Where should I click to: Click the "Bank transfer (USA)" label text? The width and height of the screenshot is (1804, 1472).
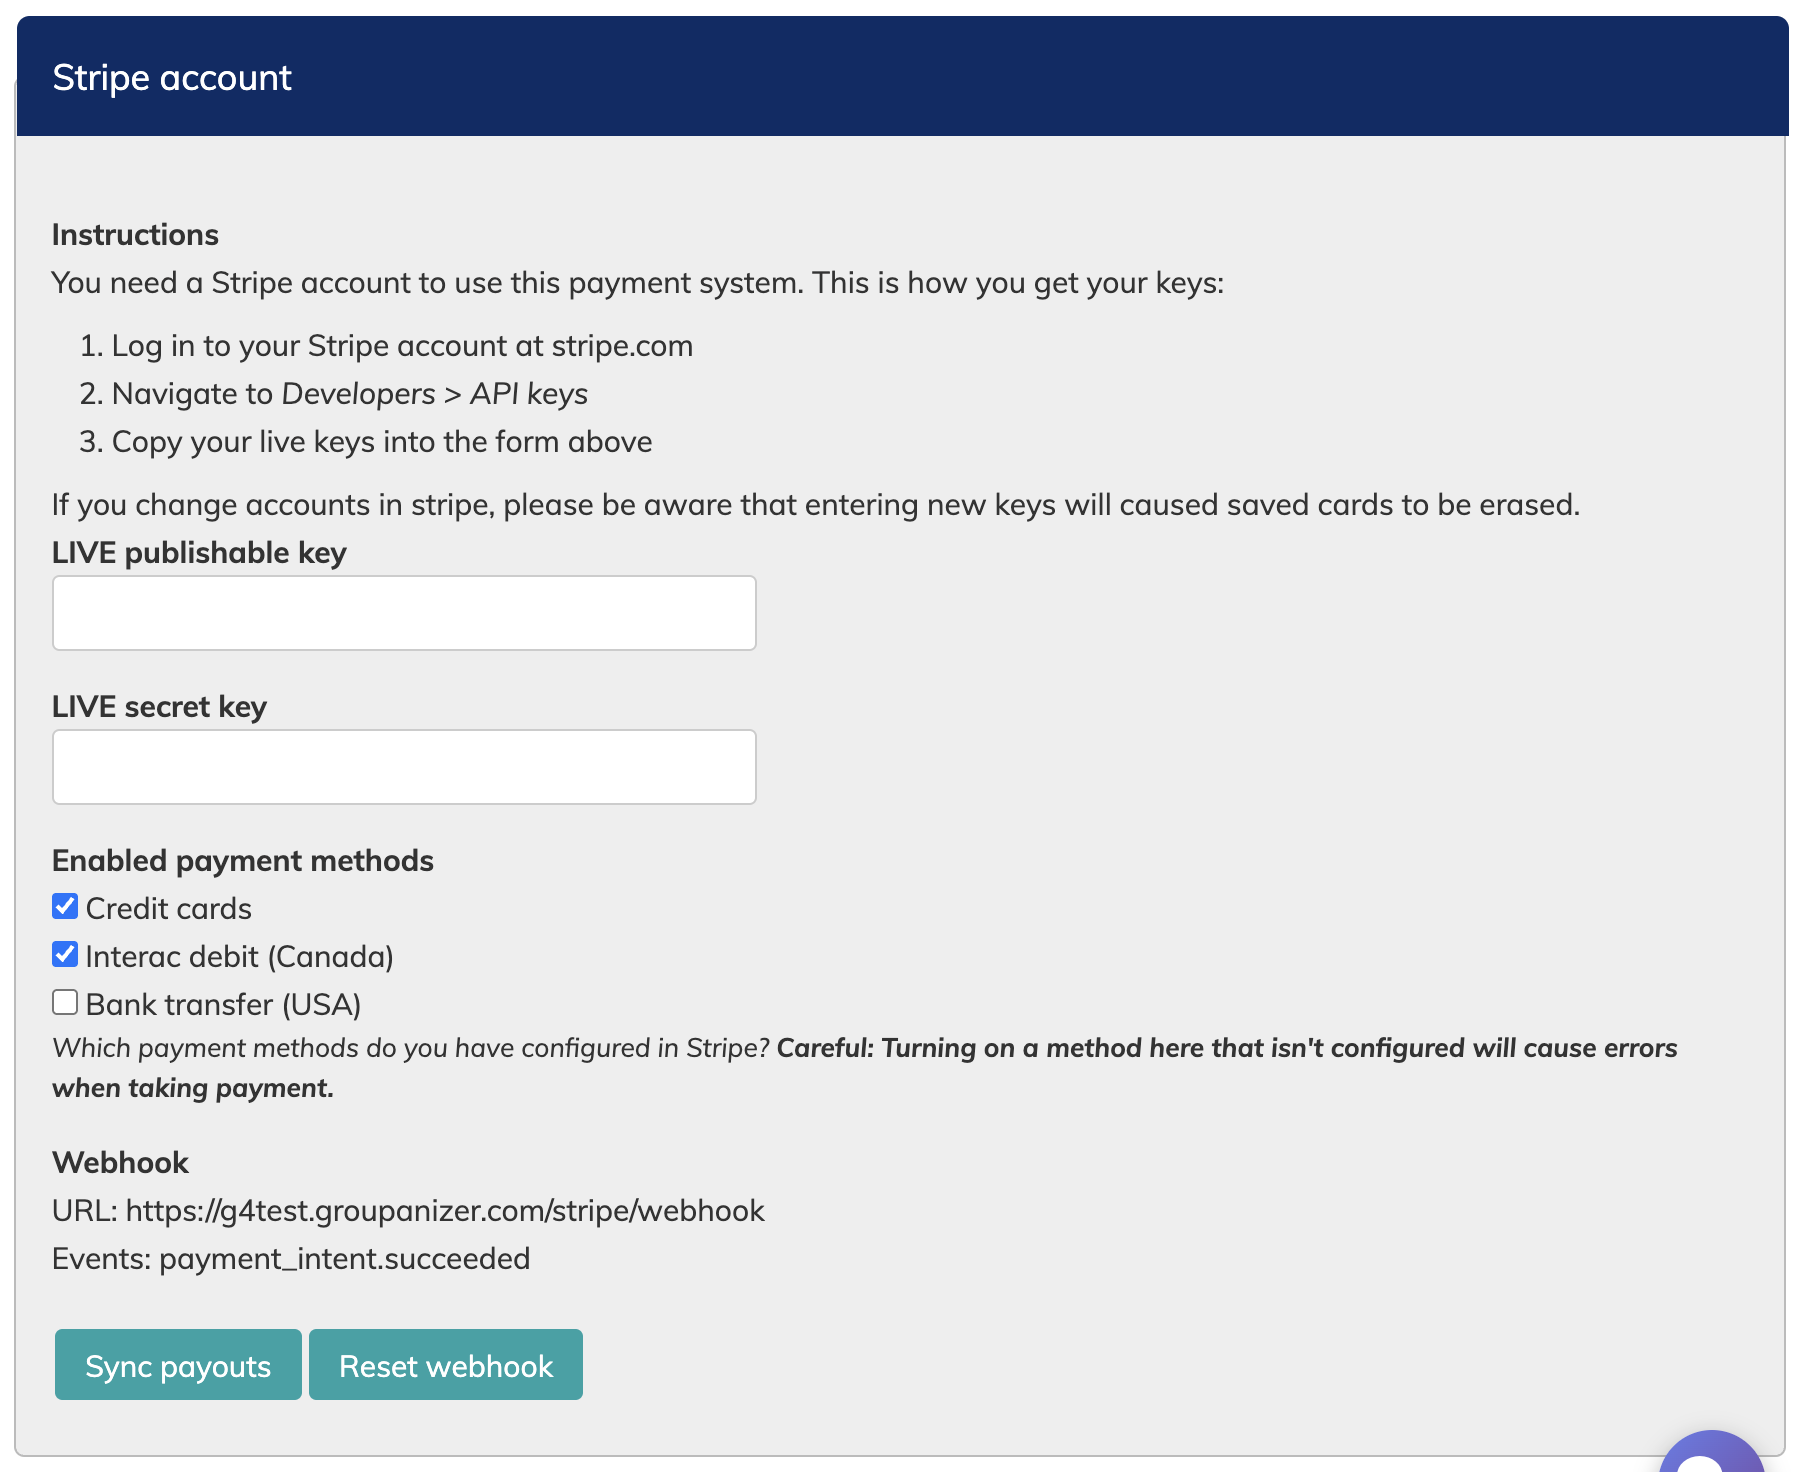tap(223, 1005)
